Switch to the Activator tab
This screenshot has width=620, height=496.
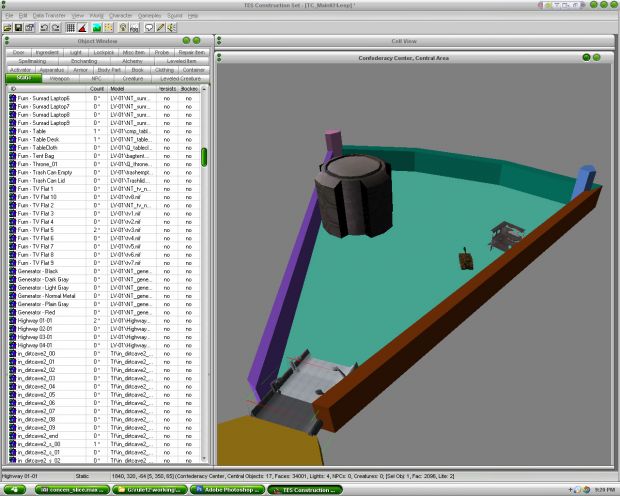[x=20, y=70]
